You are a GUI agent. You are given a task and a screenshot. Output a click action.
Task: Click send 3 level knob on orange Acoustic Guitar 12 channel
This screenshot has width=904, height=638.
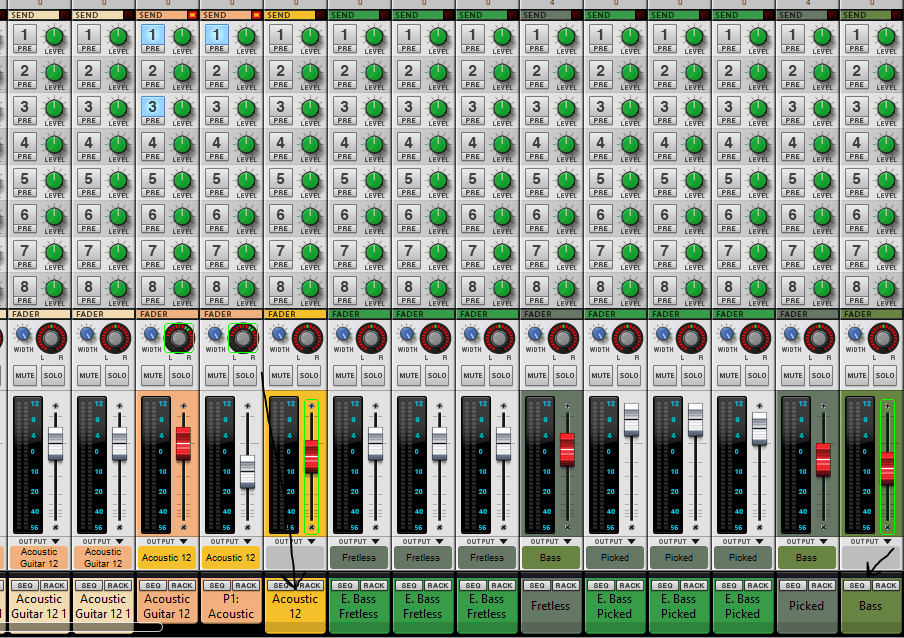[183, 108]
